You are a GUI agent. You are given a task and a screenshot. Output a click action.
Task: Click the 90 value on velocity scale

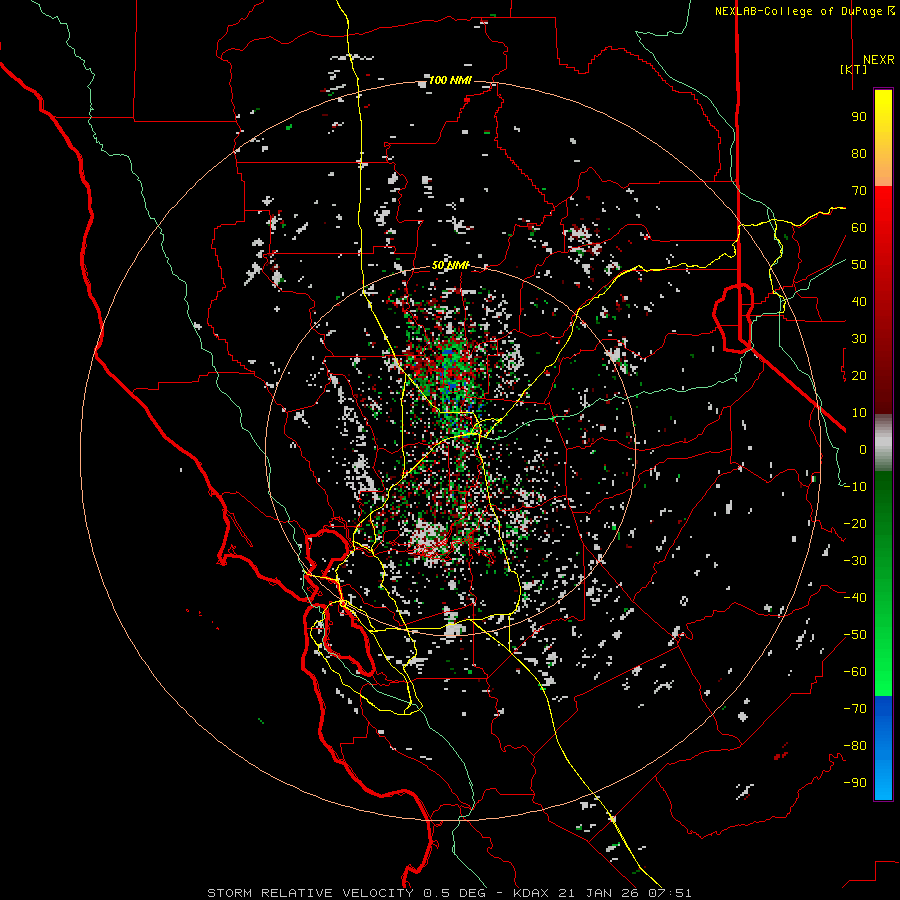(x=859, y=117)
